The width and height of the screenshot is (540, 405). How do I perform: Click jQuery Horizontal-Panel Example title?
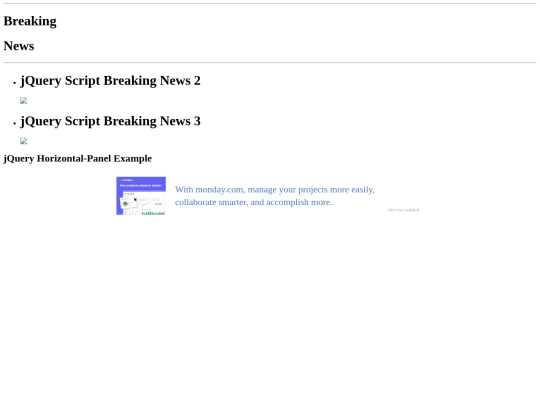(78, 158)
